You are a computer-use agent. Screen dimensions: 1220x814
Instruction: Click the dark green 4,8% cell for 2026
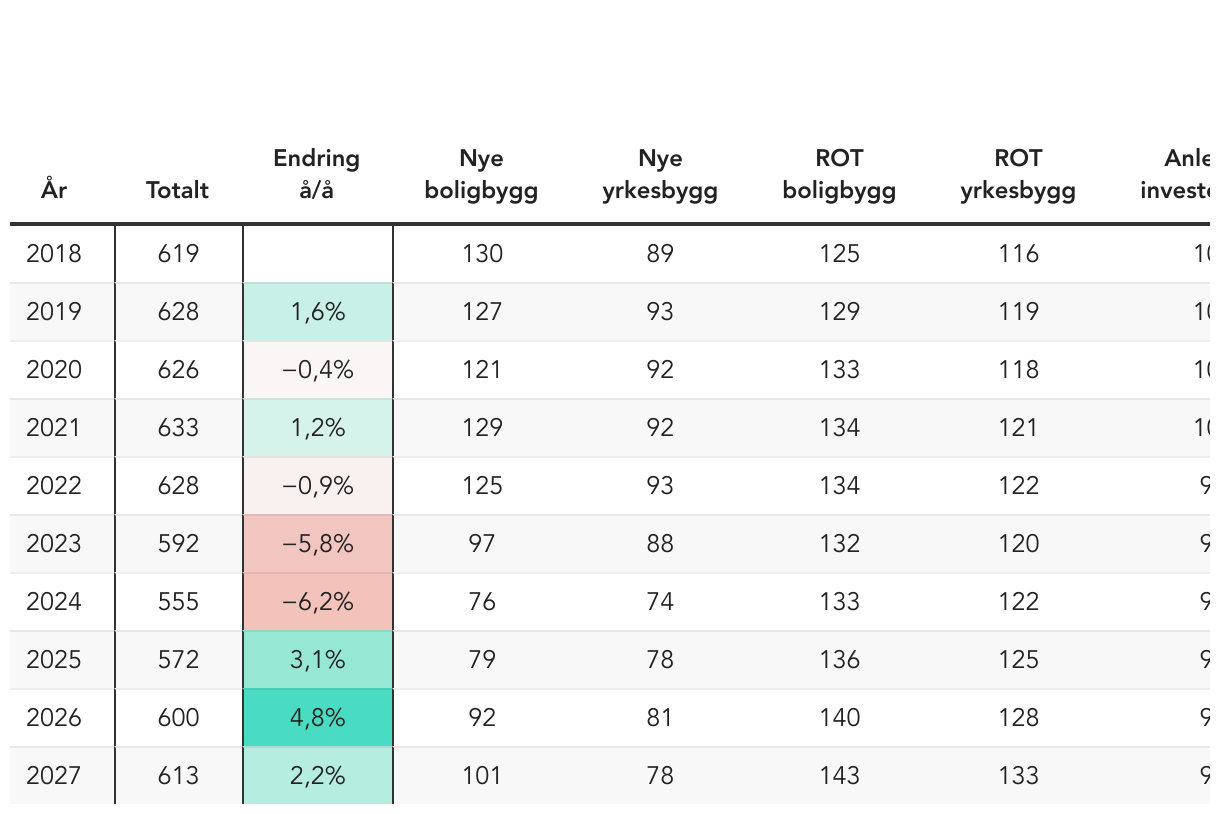click(x=318, y=718)
